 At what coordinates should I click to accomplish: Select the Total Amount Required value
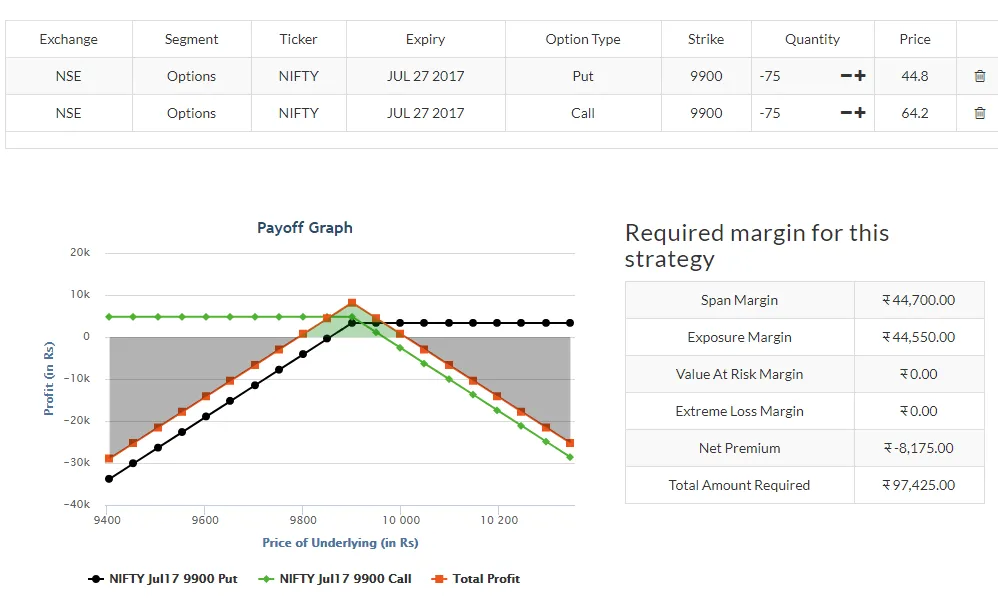pyautogui.click(x=919, y=485)
